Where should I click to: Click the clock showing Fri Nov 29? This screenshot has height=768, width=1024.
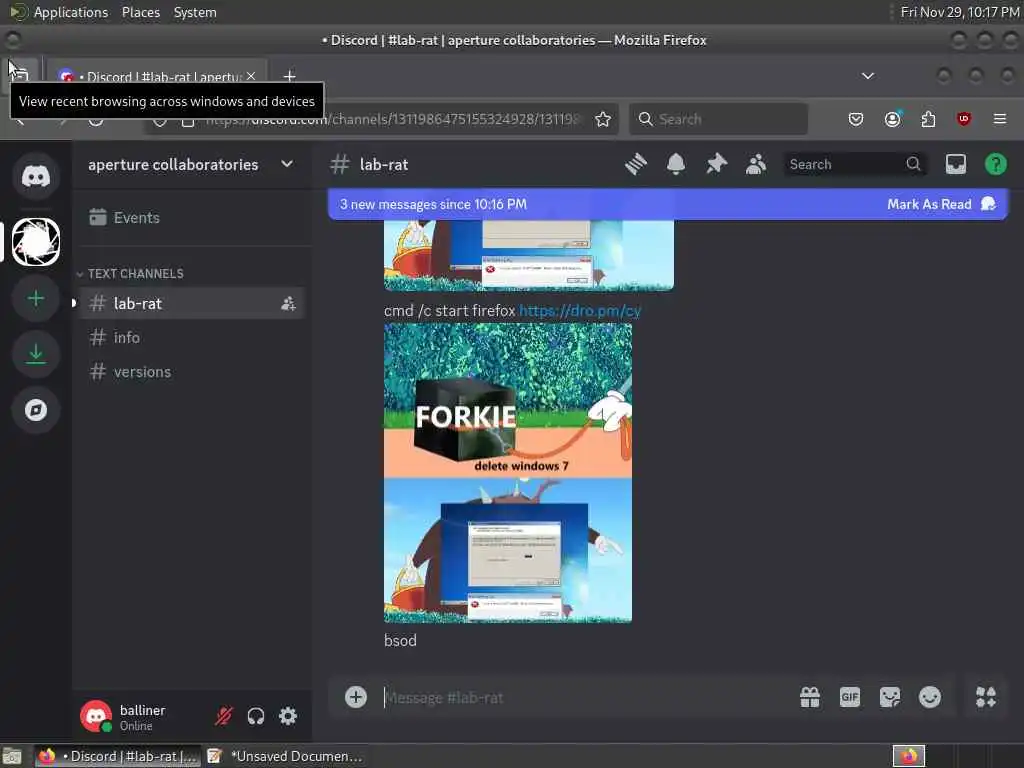(x=960, y=12)
